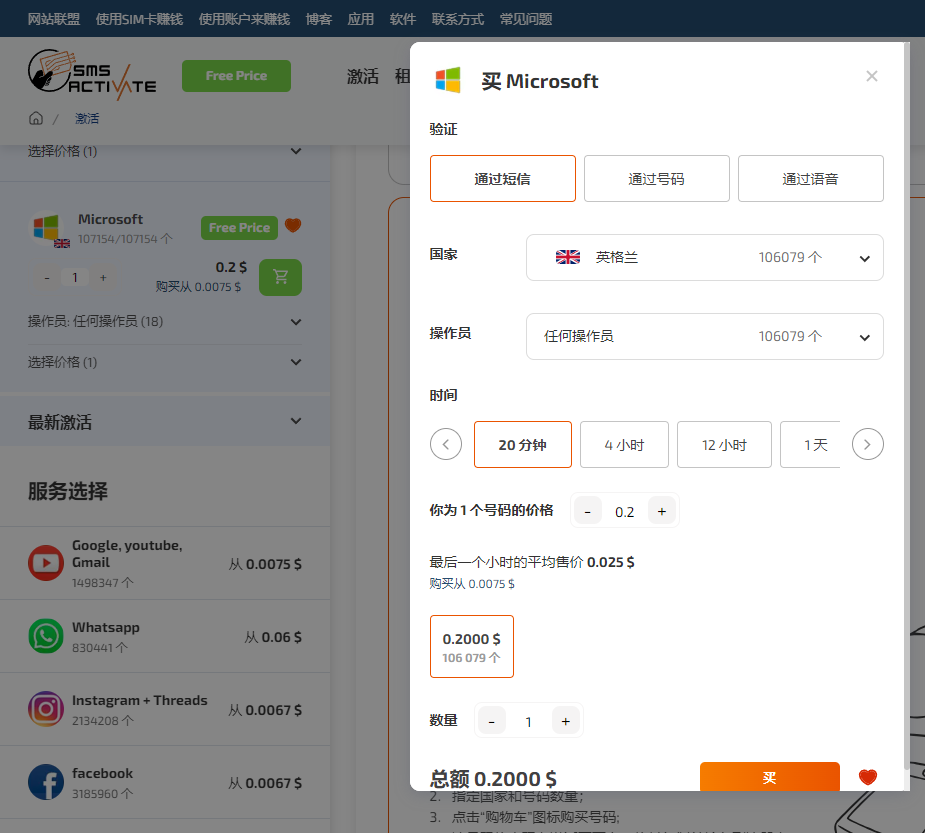Open 博客 in the top menu
The height and width of the screenshot is (833, 925).
319,19
